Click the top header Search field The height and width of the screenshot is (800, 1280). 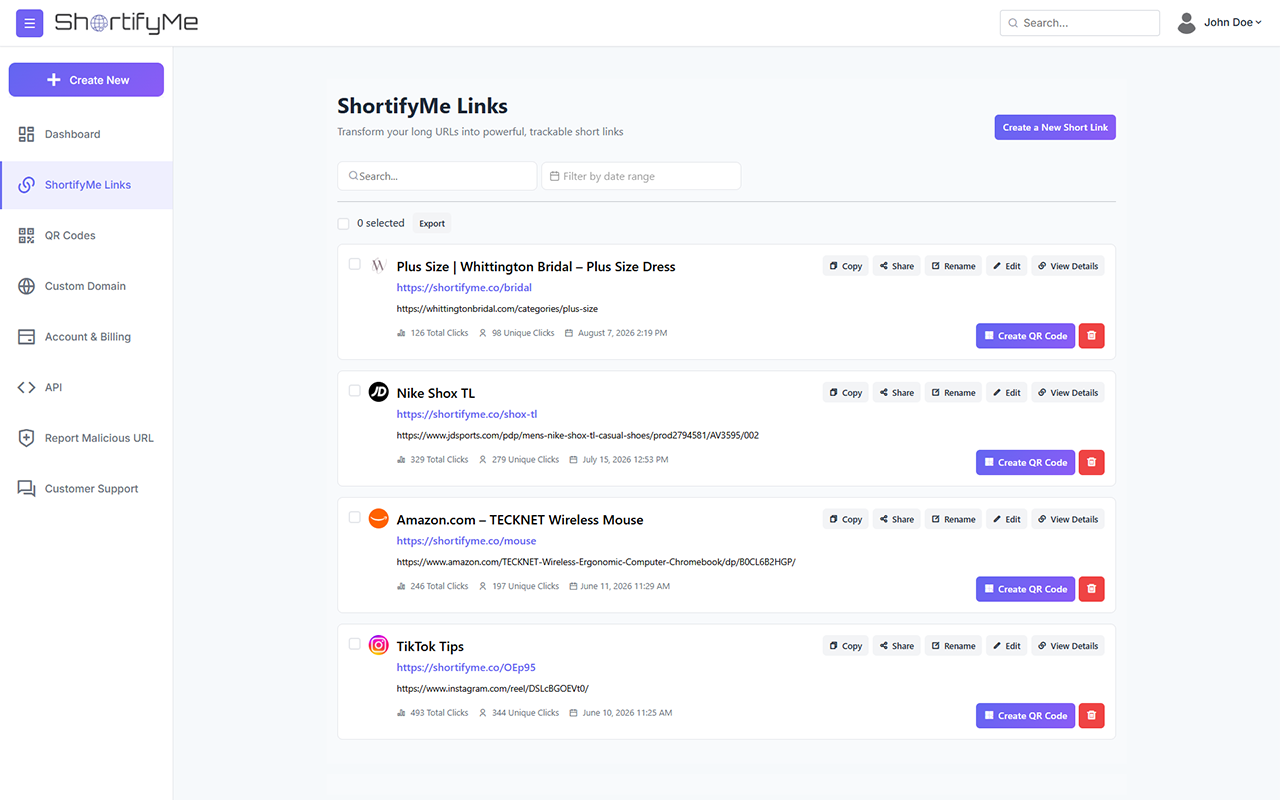(1080, 23)
